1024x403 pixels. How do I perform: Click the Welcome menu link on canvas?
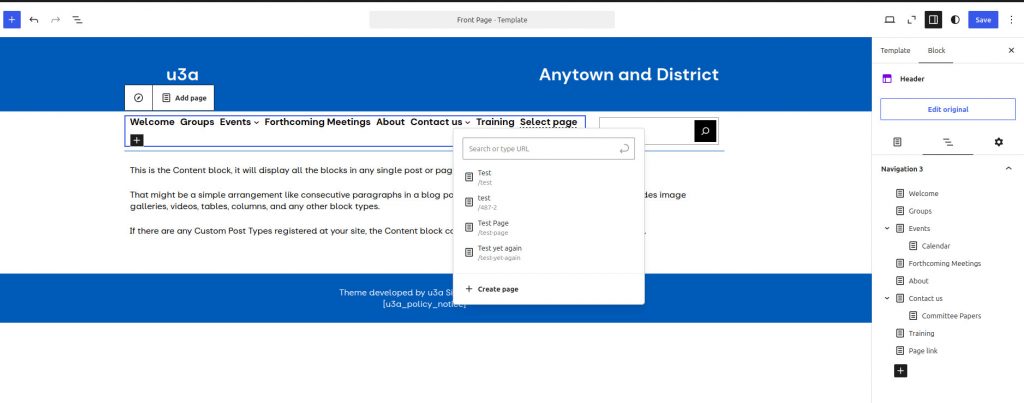(x=152, y=121)
